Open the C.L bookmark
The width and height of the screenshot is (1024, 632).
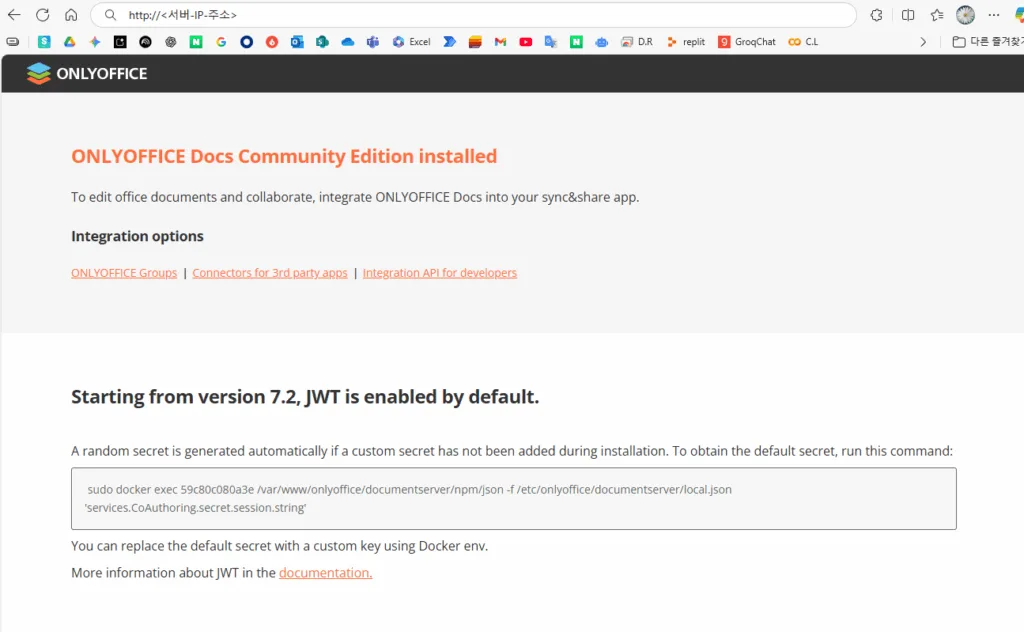click(803, 42)
